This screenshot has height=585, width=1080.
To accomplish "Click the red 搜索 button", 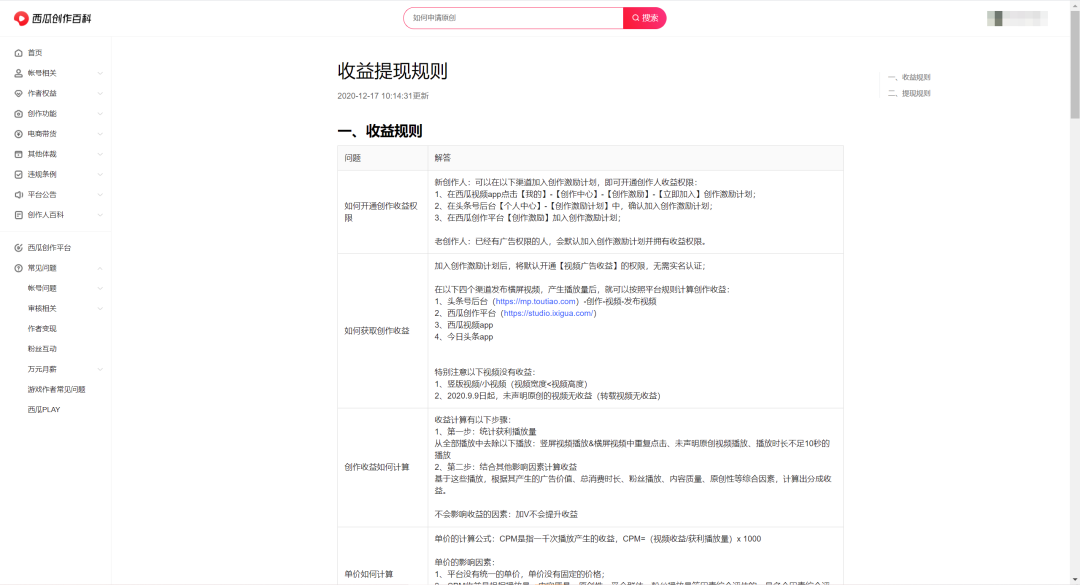I will click(x=645, y=19).
